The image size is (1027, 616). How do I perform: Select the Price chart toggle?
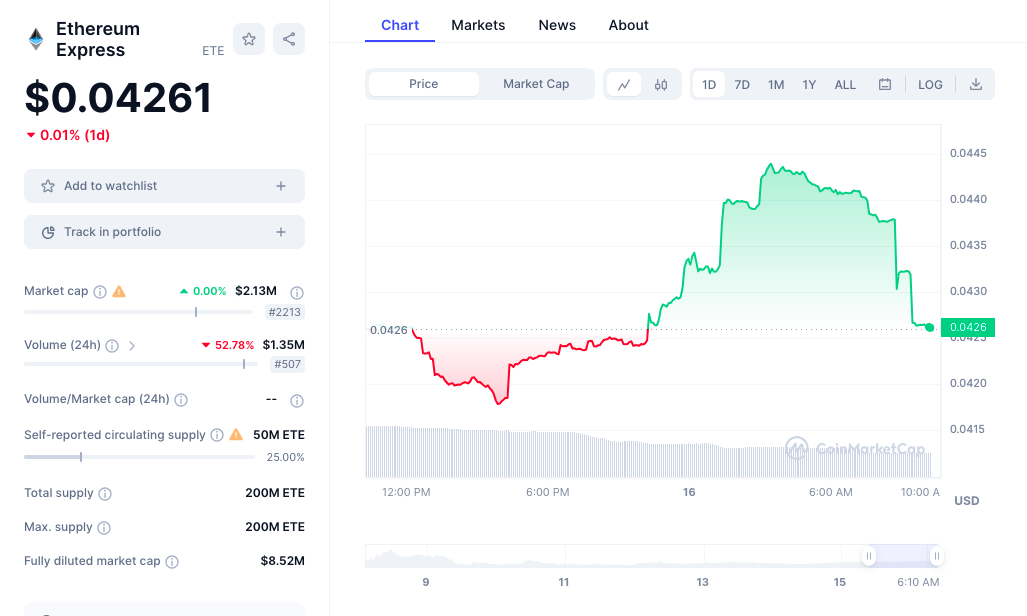tap(424, 84)
